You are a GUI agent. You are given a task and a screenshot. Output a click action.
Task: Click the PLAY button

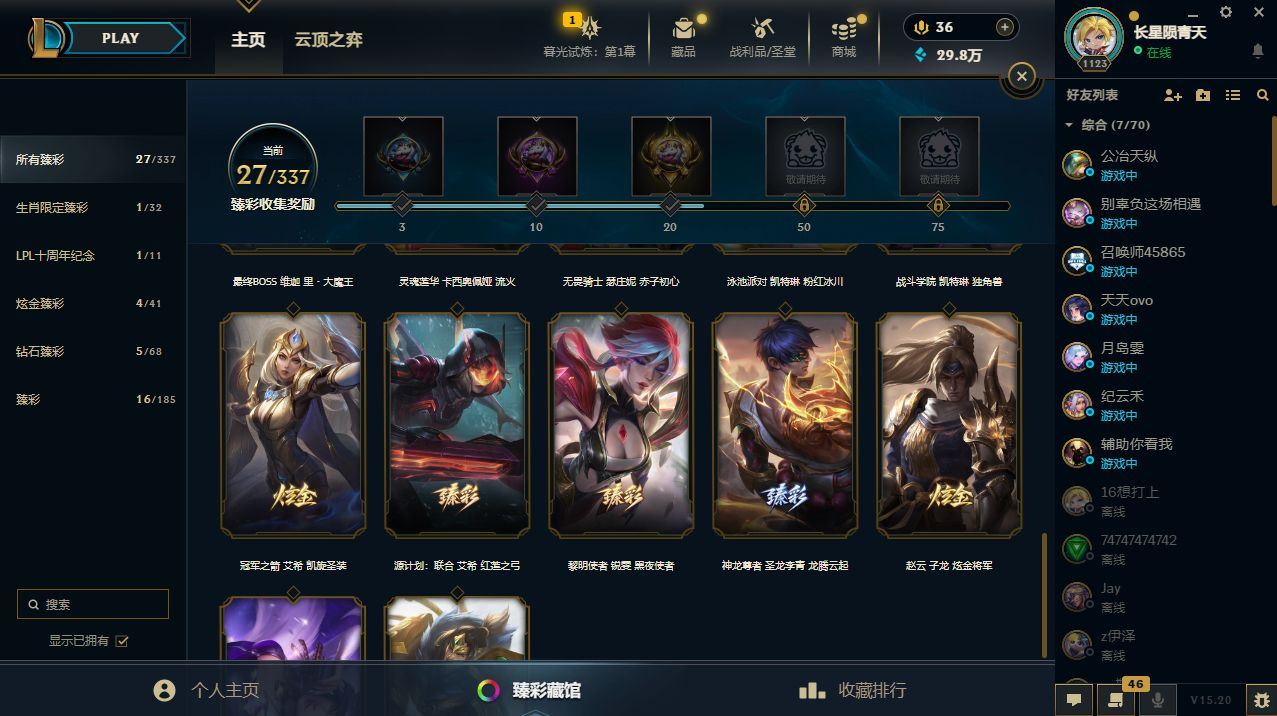[x=121, y=38]
